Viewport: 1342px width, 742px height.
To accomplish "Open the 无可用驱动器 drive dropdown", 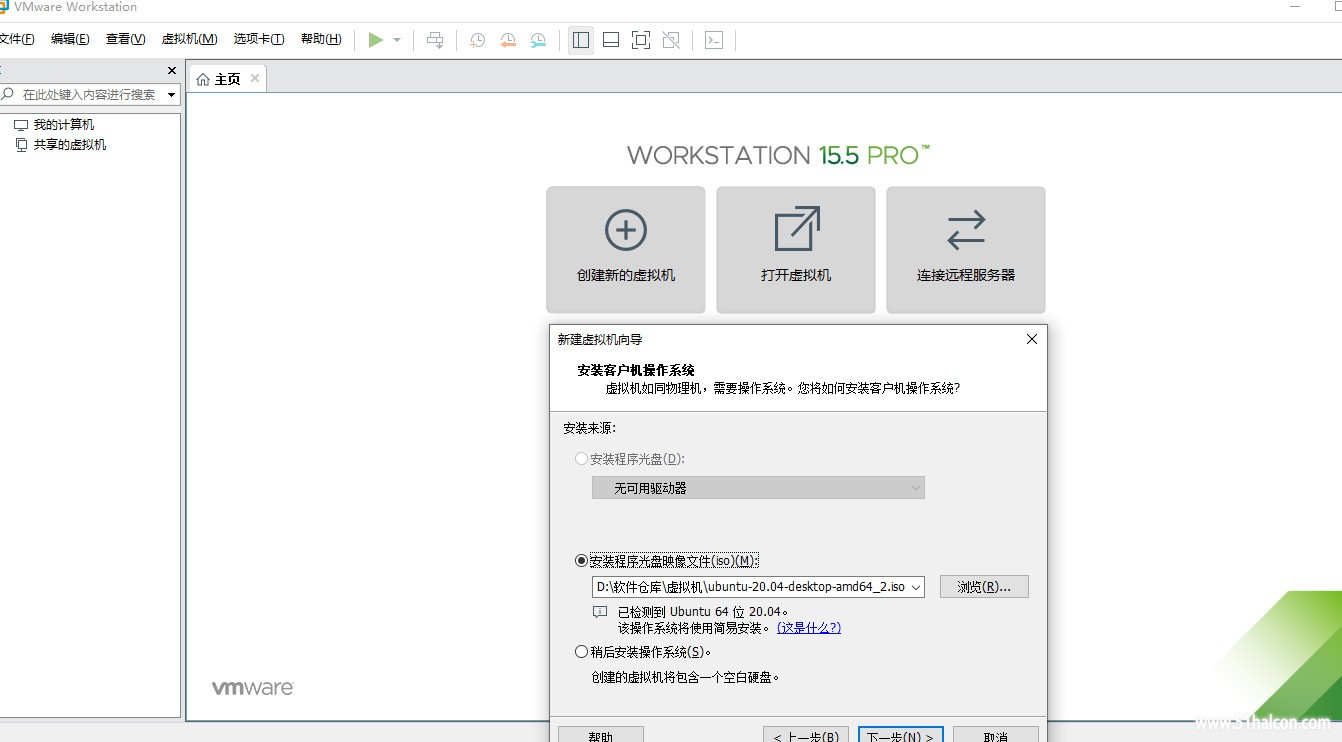I will [x=758, y=488].
